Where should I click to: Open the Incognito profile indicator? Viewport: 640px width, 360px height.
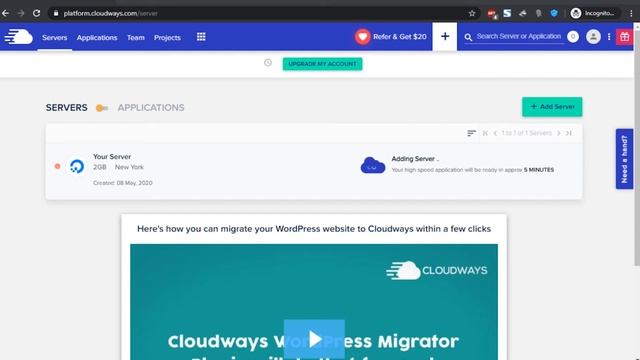pos(594,13)
